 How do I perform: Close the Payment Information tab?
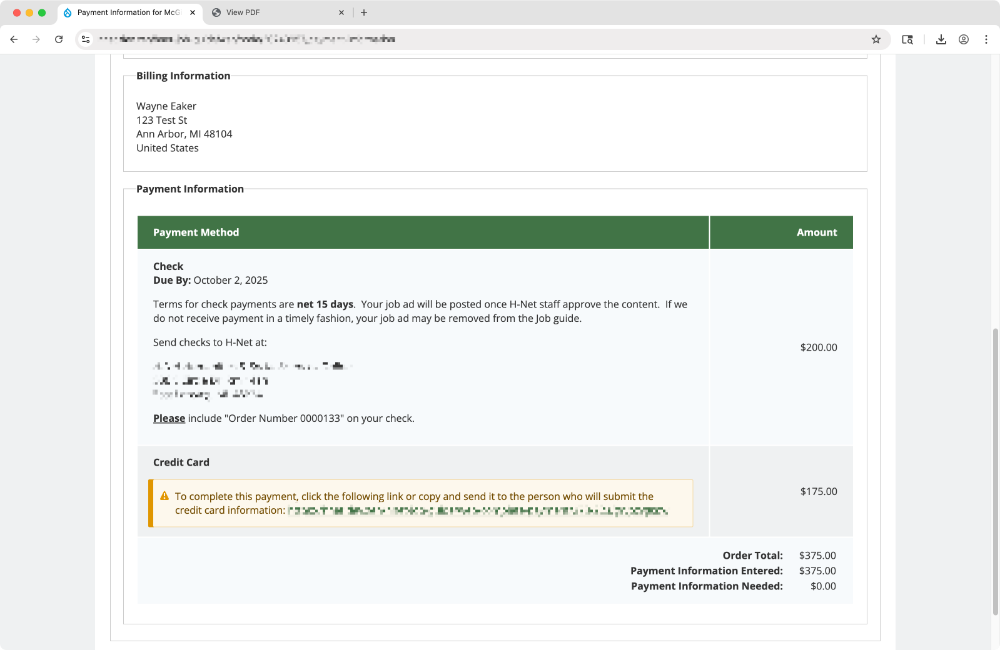(193, 13)
